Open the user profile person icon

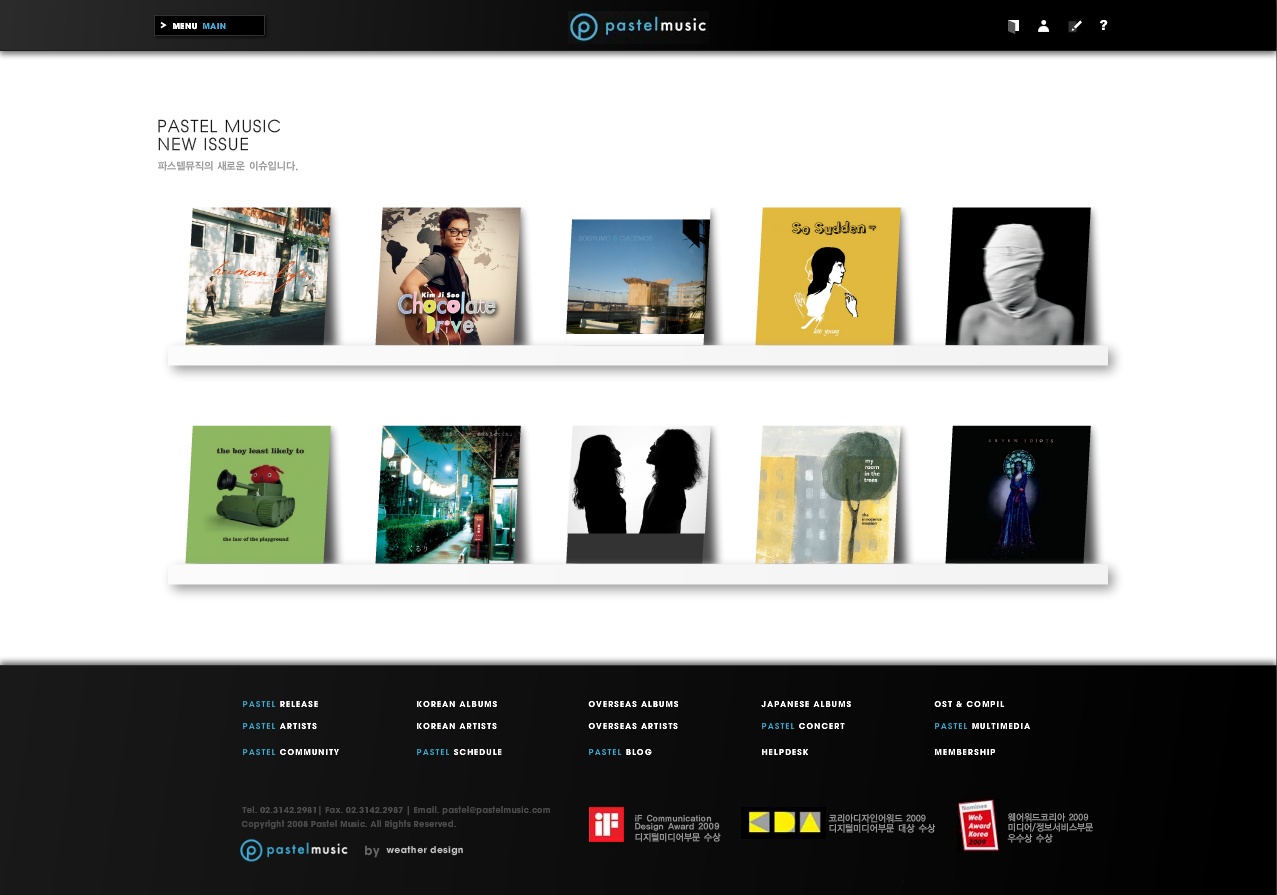[1043, 26]
